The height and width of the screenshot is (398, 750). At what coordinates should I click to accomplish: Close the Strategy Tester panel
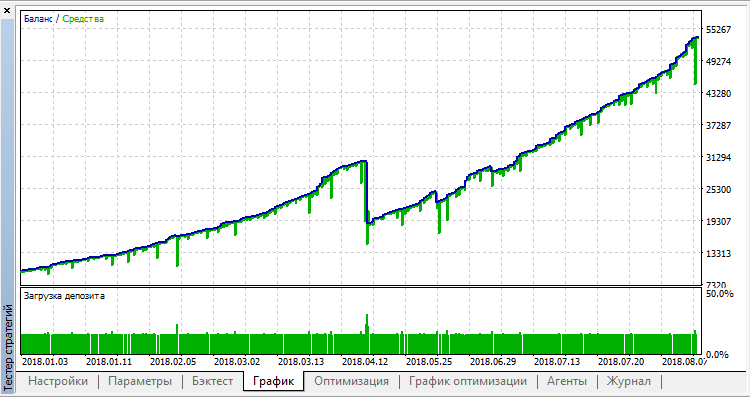pyautogui.click(x=7, y=10)
